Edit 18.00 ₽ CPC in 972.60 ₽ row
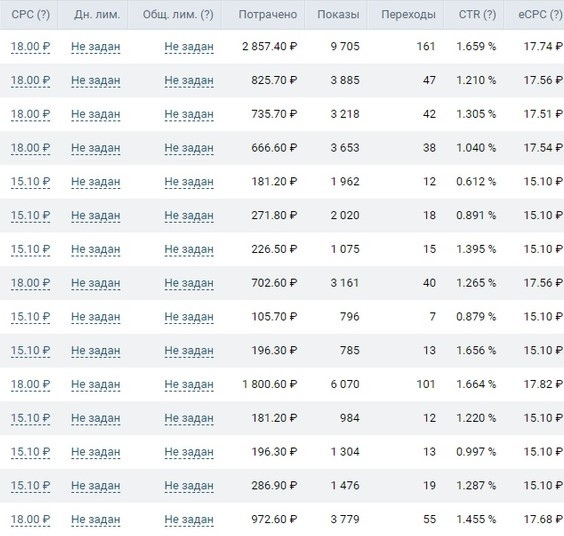564x536 pixels. [31, 519]
